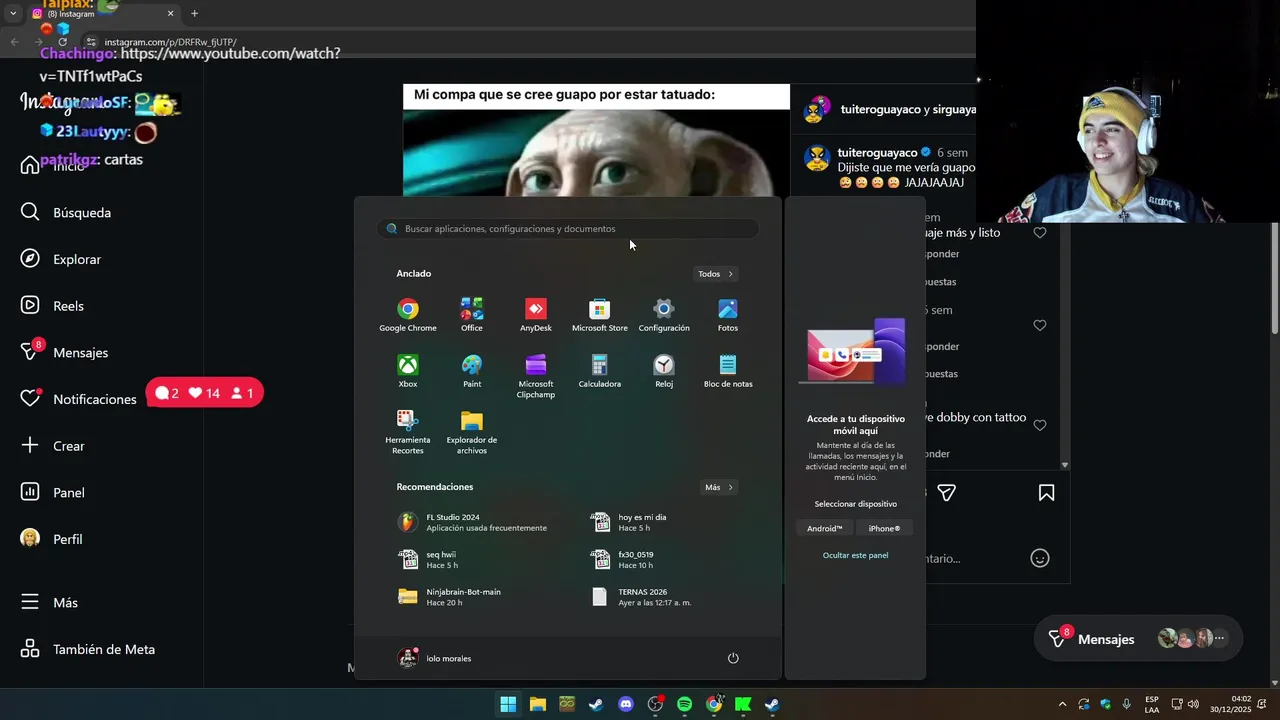Go to Instagram Búsqueda
1280x720 pixels.
pyautogui.click(x=66, y=213)
